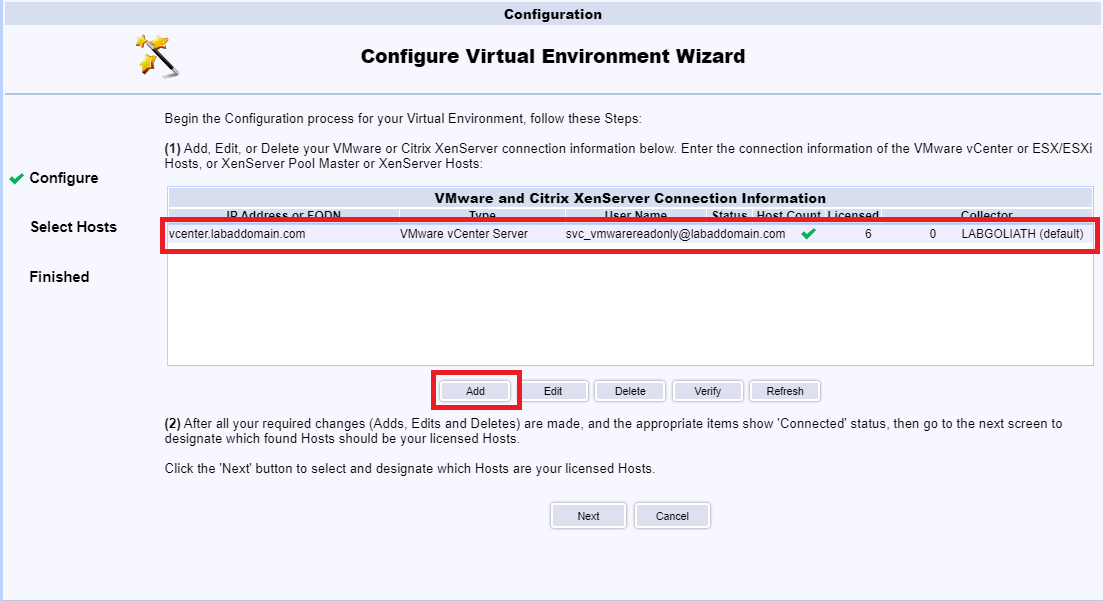The height and width of the screenshot is (601, 1103).
Task: Click the LABGOLIATH (default) collector cell
Action: click(1021, 234)
